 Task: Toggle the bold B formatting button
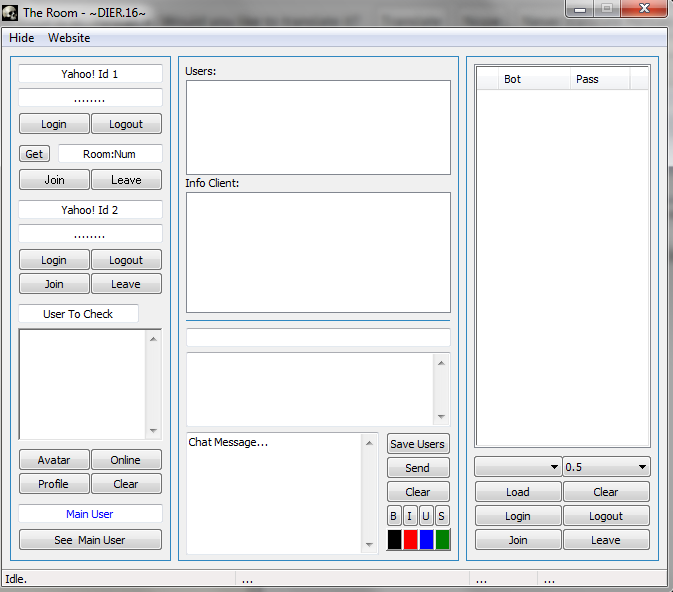click(394, 516)
